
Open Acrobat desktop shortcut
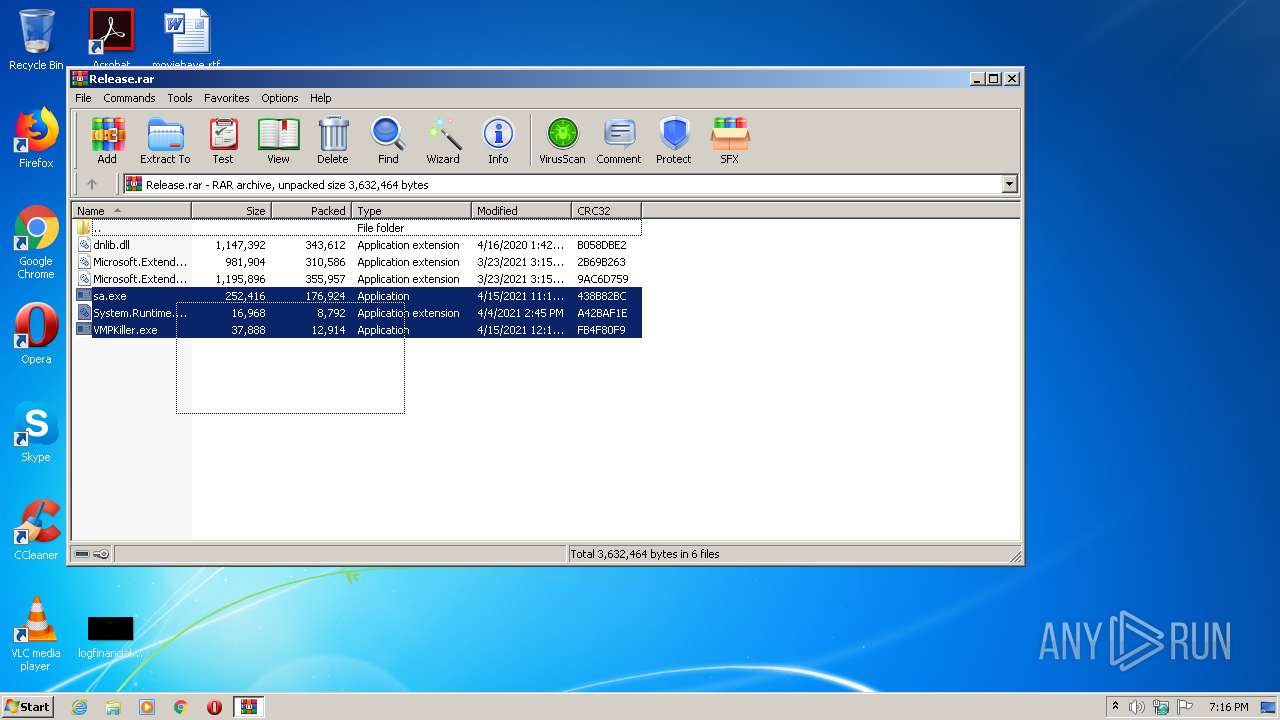(x=111, y=38)
